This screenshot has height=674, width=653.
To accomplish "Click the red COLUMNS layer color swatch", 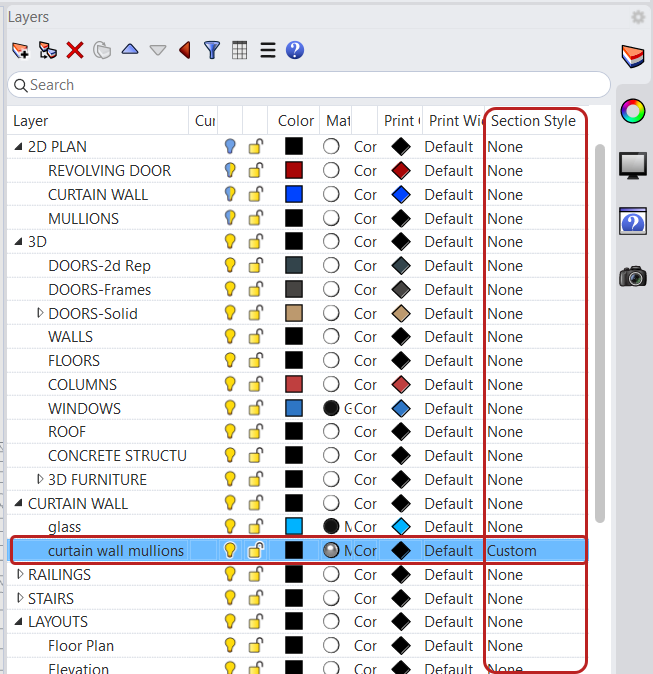I will click(x=294, y=385).
